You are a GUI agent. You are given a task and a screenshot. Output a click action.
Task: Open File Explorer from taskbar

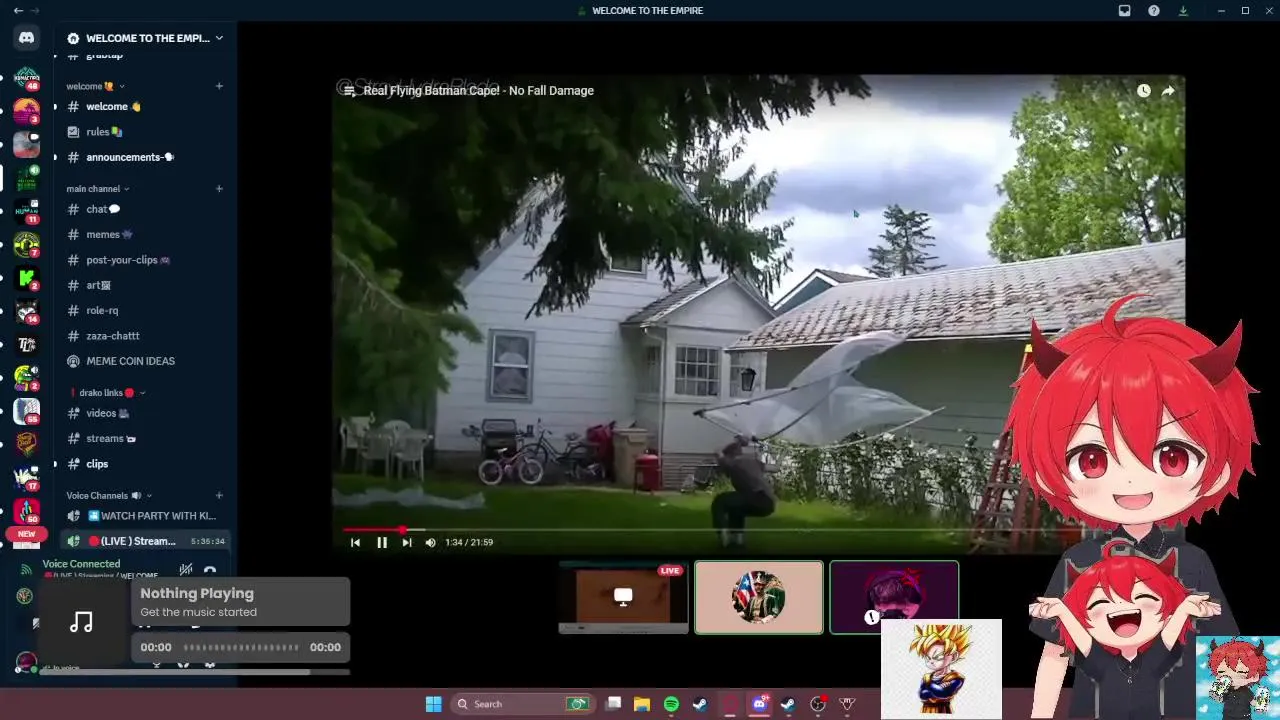pyautogui.click(x=642, y=704)
